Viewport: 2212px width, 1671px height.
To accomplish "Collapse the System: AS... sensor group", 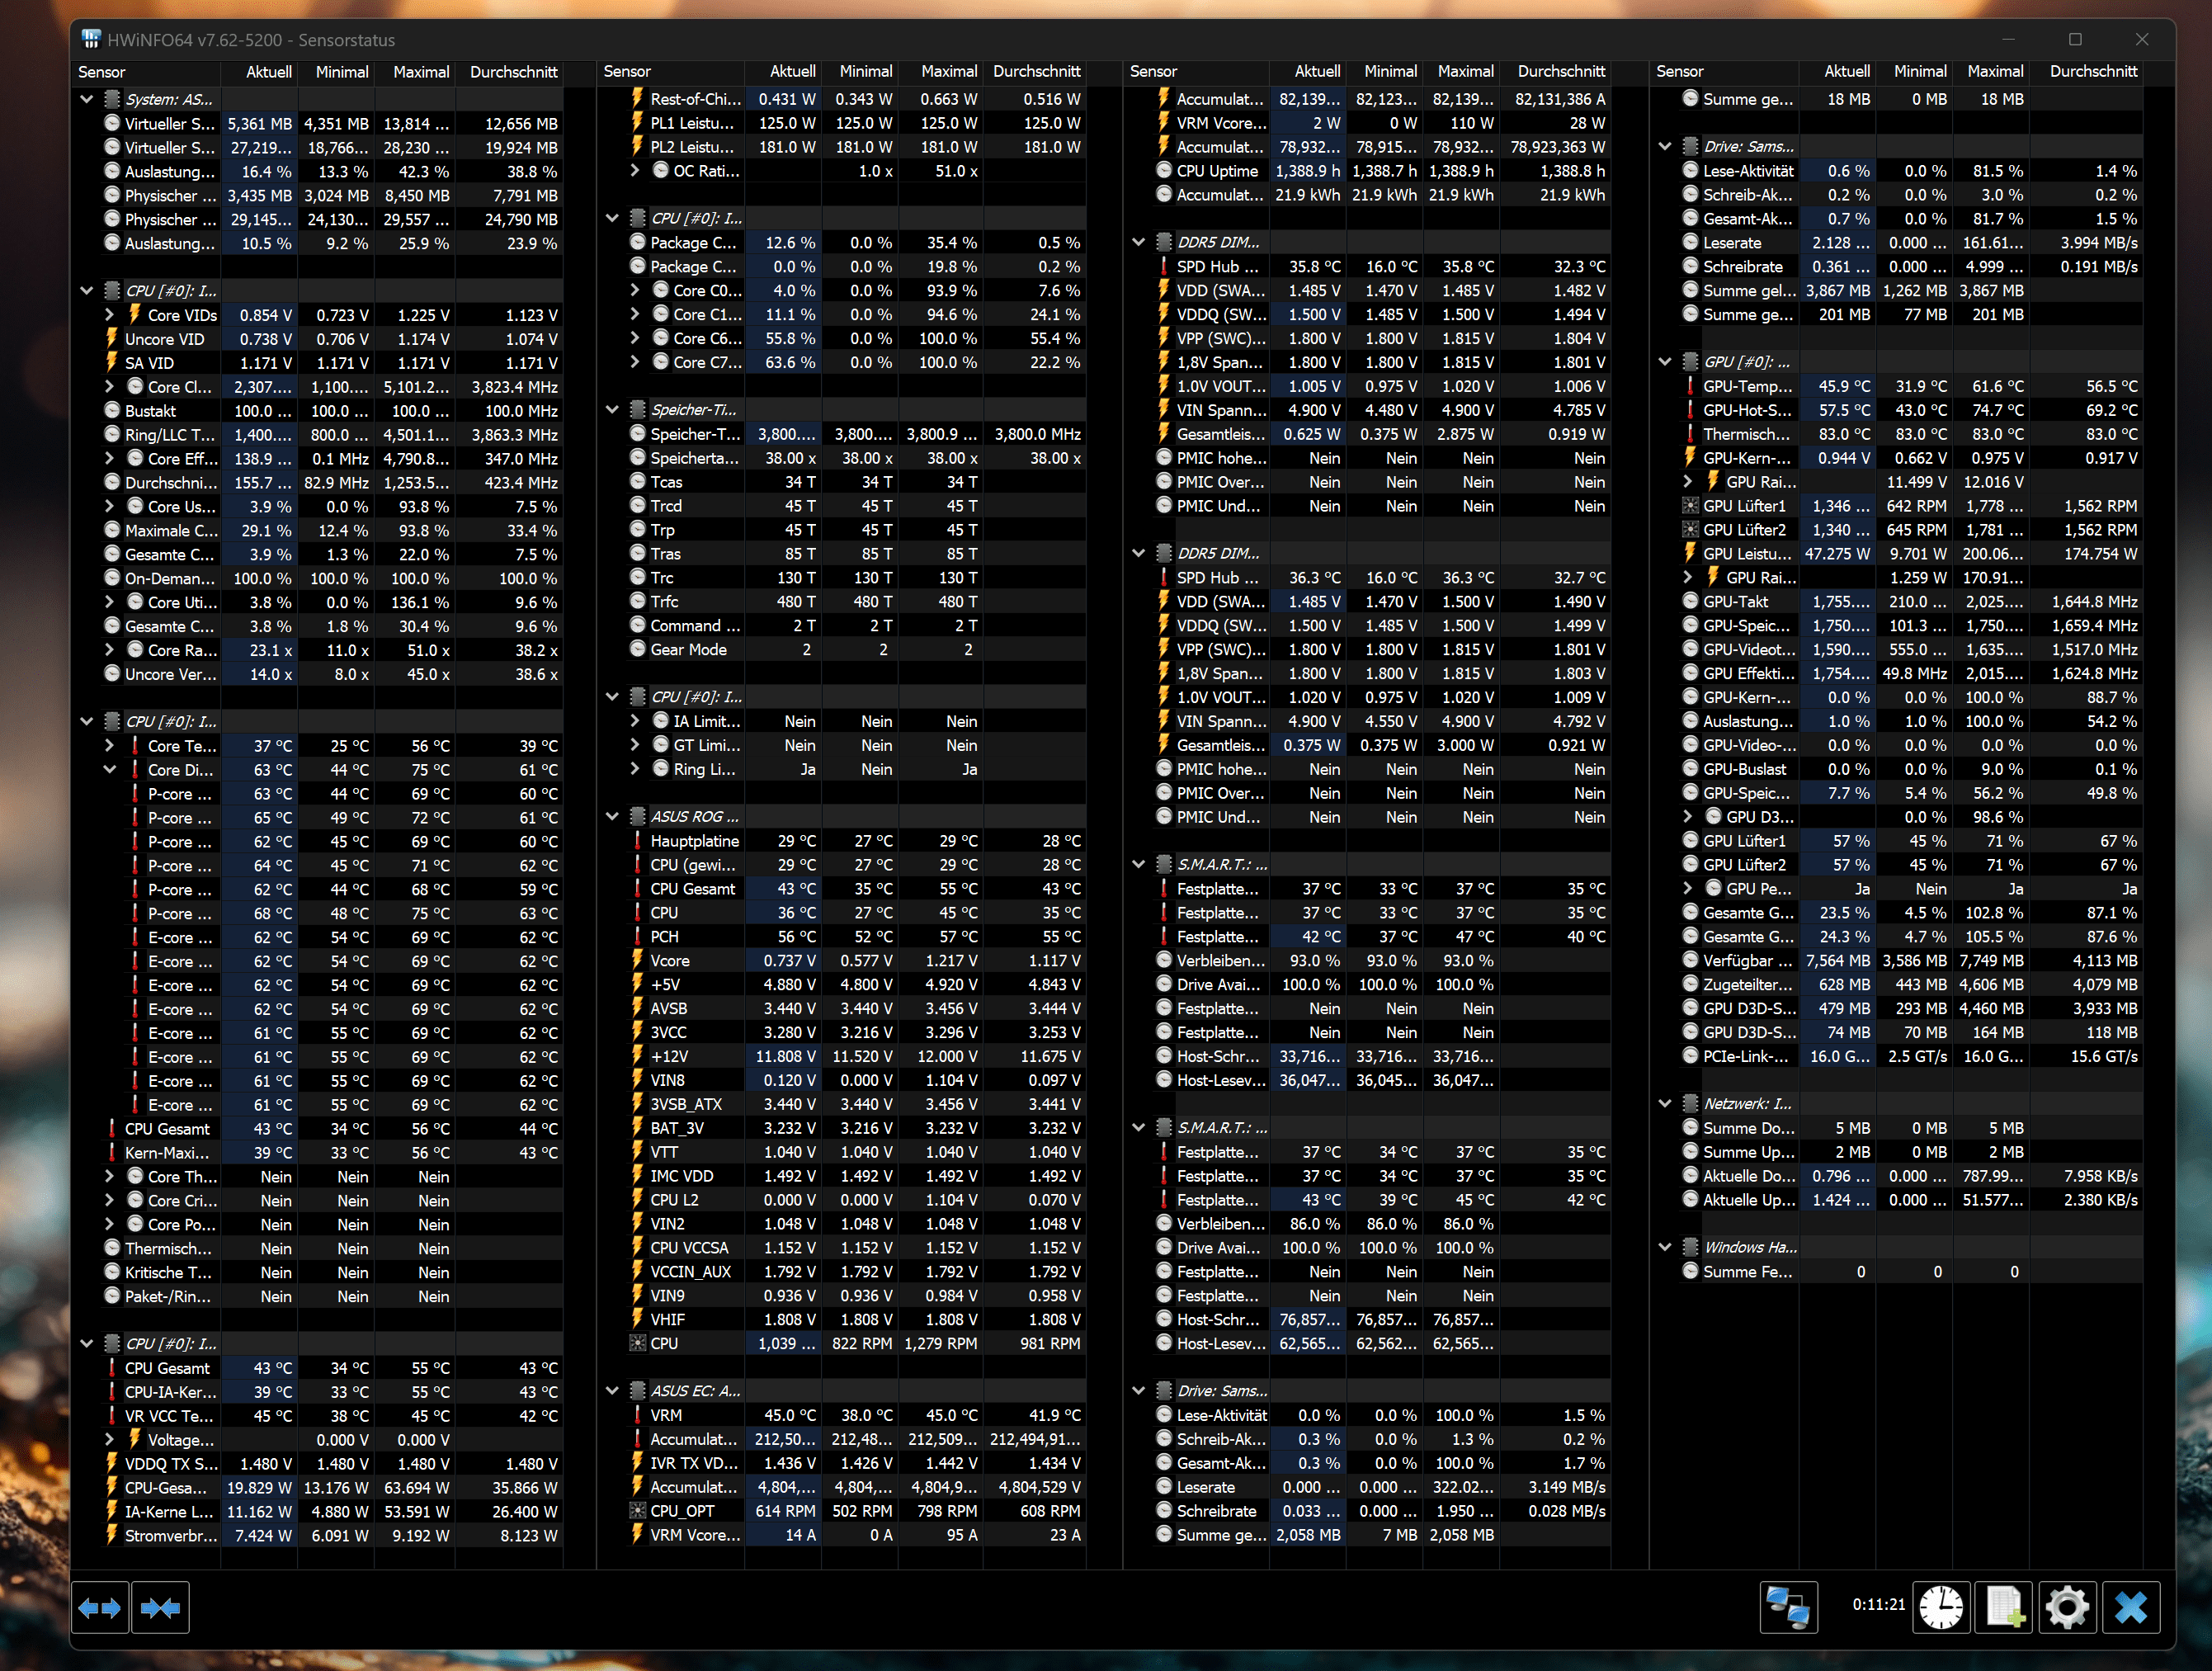I will pos(87,99).
